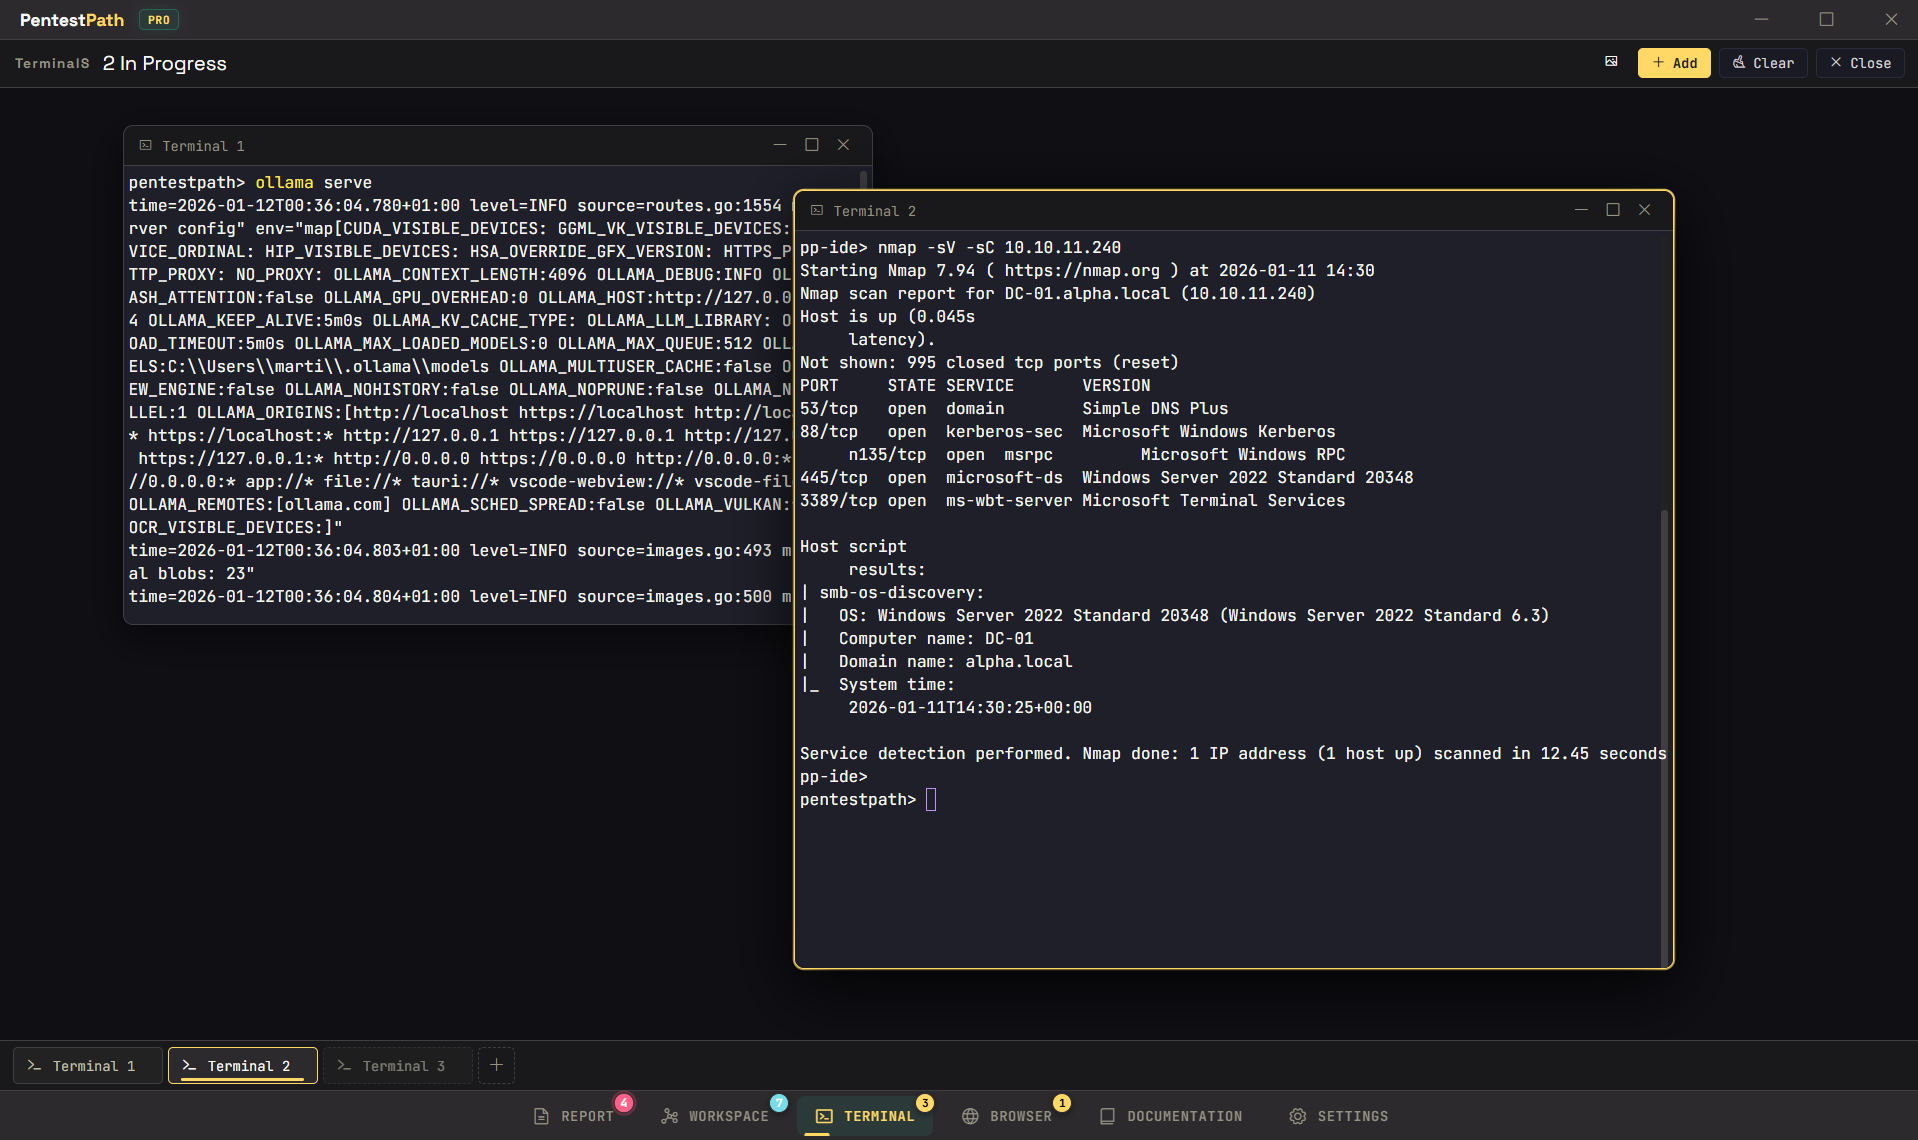Image resolution: width=1918 pixels, height=1140 pixels.
Task: Click the '88/tcp open kerberos-sec' row
Action: click(x=1067, y=432)
